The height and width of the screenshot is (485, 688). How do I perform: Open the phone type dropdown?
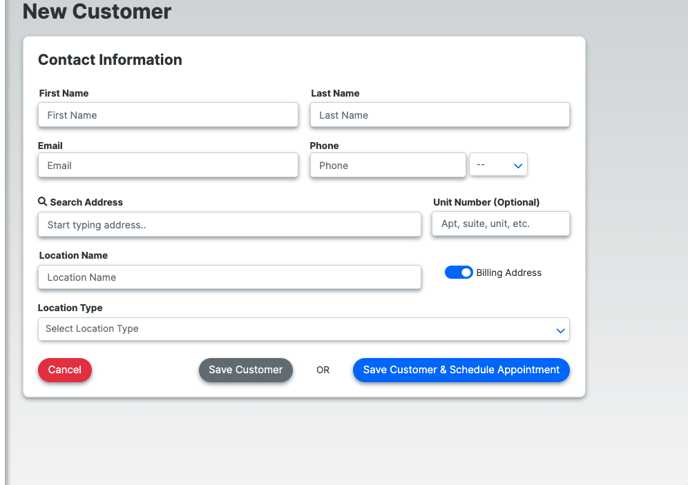tap(498, 165)
